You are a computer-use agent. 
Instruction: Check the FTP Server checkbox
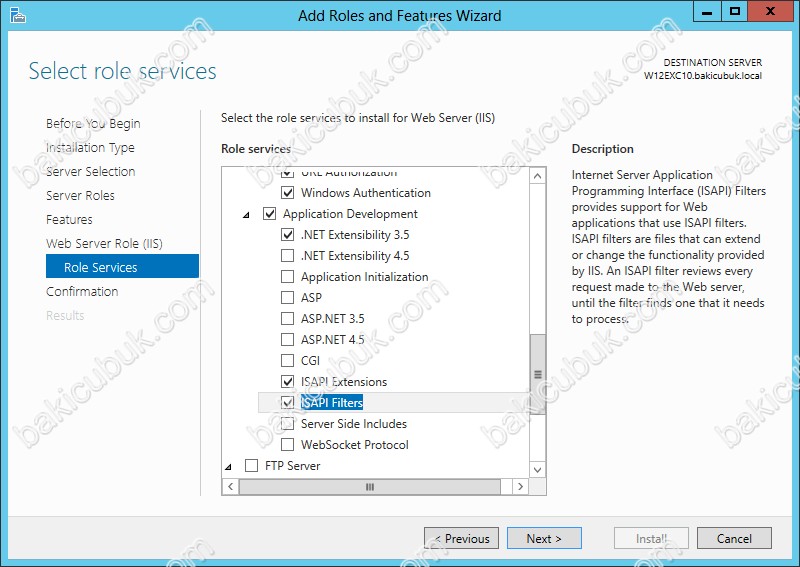[x=252, y=465]
